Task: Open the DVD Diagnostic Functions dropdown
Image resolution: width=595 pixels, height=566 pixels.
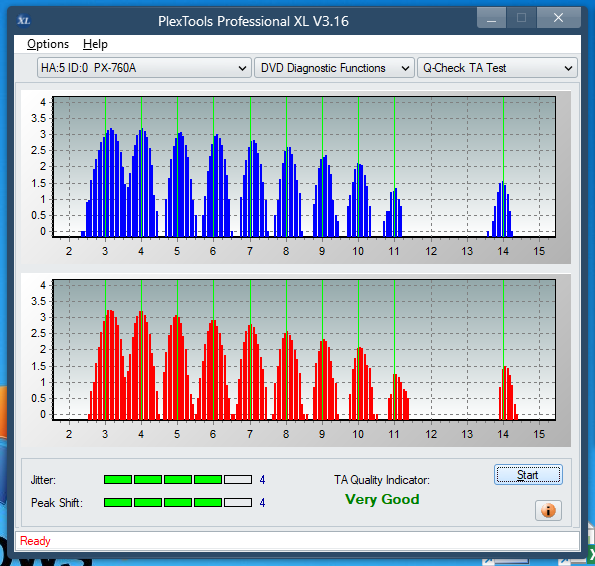Action: tap(334, 68)
